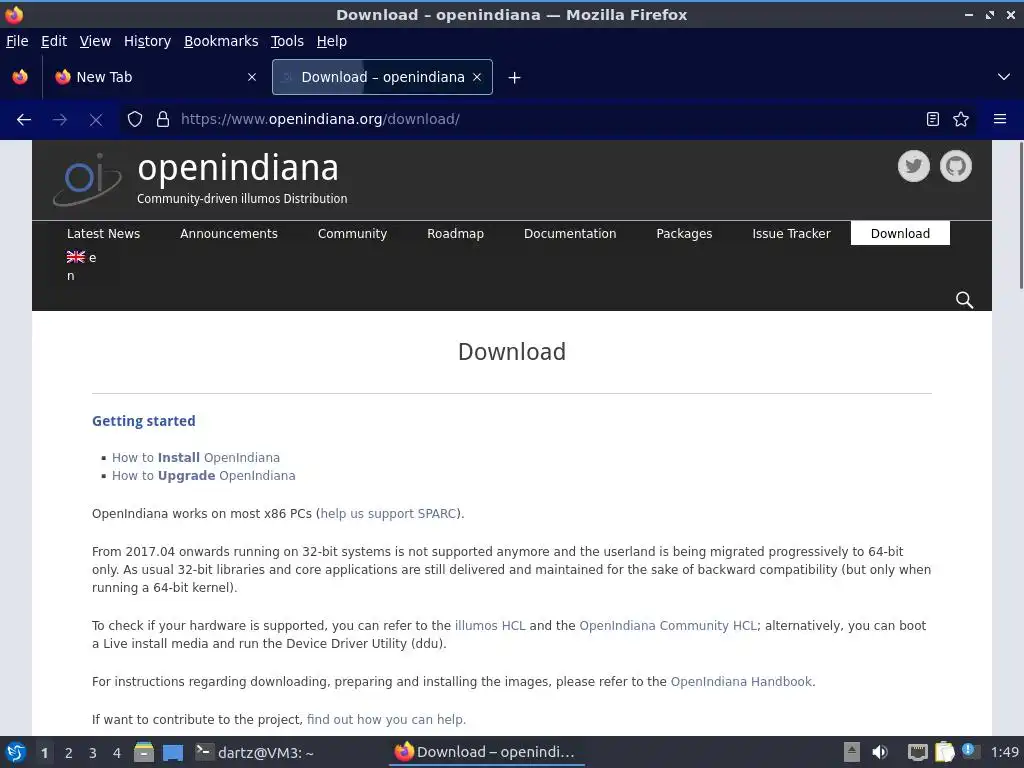1024x768 pixels.
Task: Open the taskbar start menu bird icon
Action: coord(15,752)
